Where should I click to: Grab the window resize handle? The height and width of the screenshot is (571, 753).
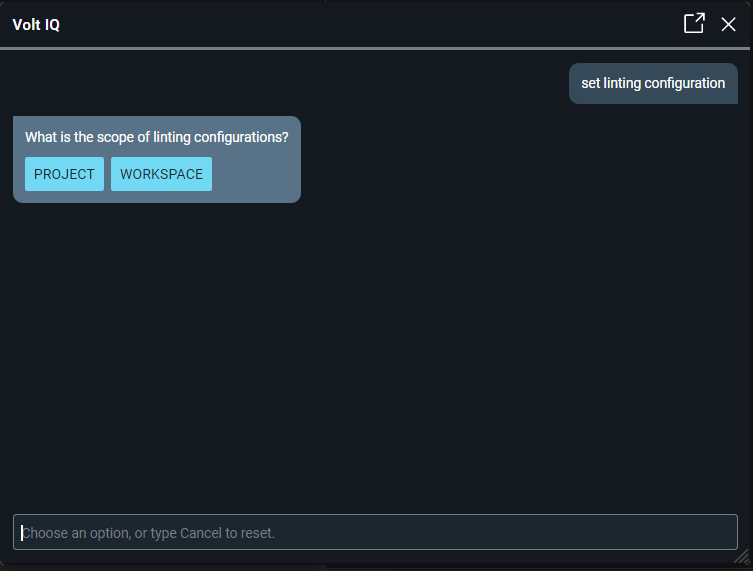point(743,561)
